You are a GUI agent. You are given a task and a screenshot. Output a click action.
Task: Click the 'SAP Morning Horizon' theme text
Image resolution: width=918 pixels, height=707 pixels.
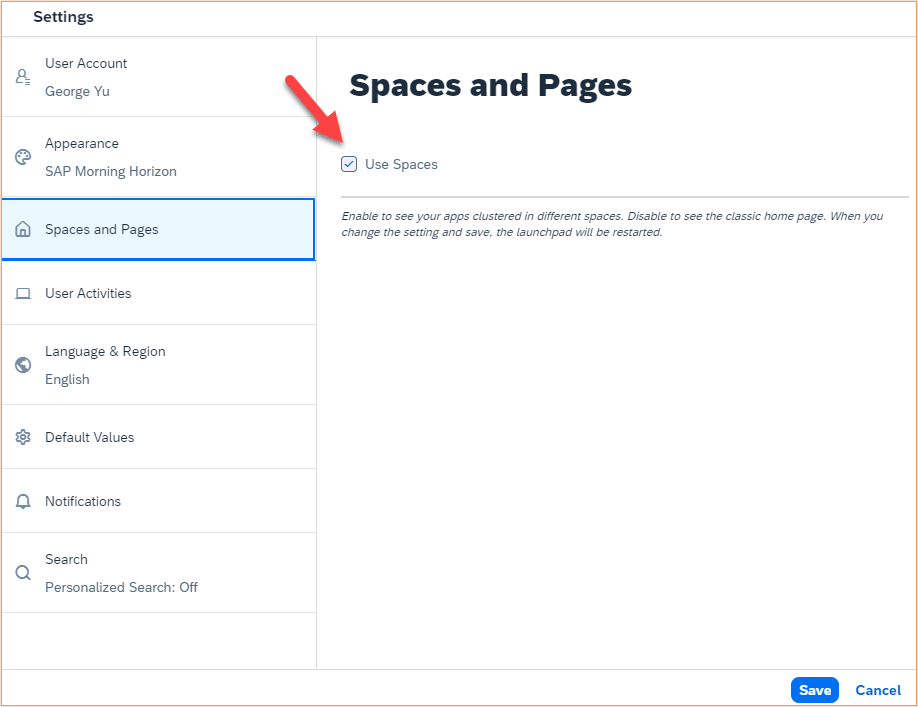click(111, 171)
